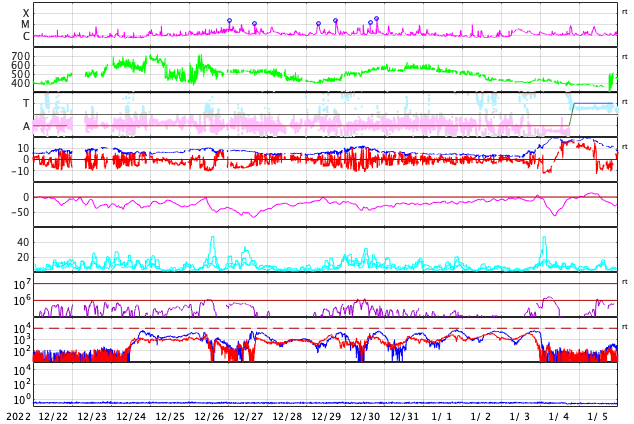Click the 12/25 date label

(x=170, y=417)
